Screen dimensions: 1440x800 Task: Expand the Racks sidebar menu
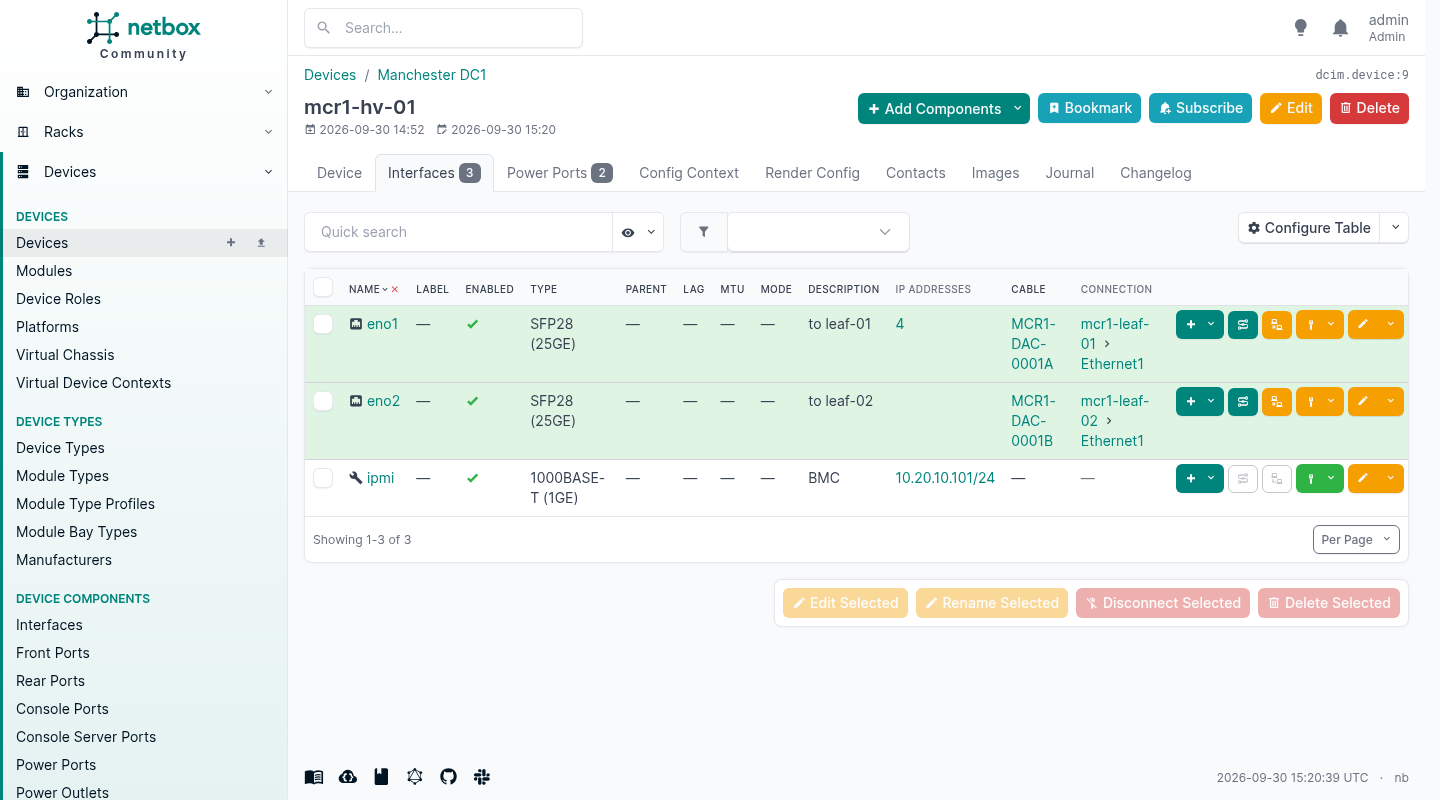tap(144, 132)
